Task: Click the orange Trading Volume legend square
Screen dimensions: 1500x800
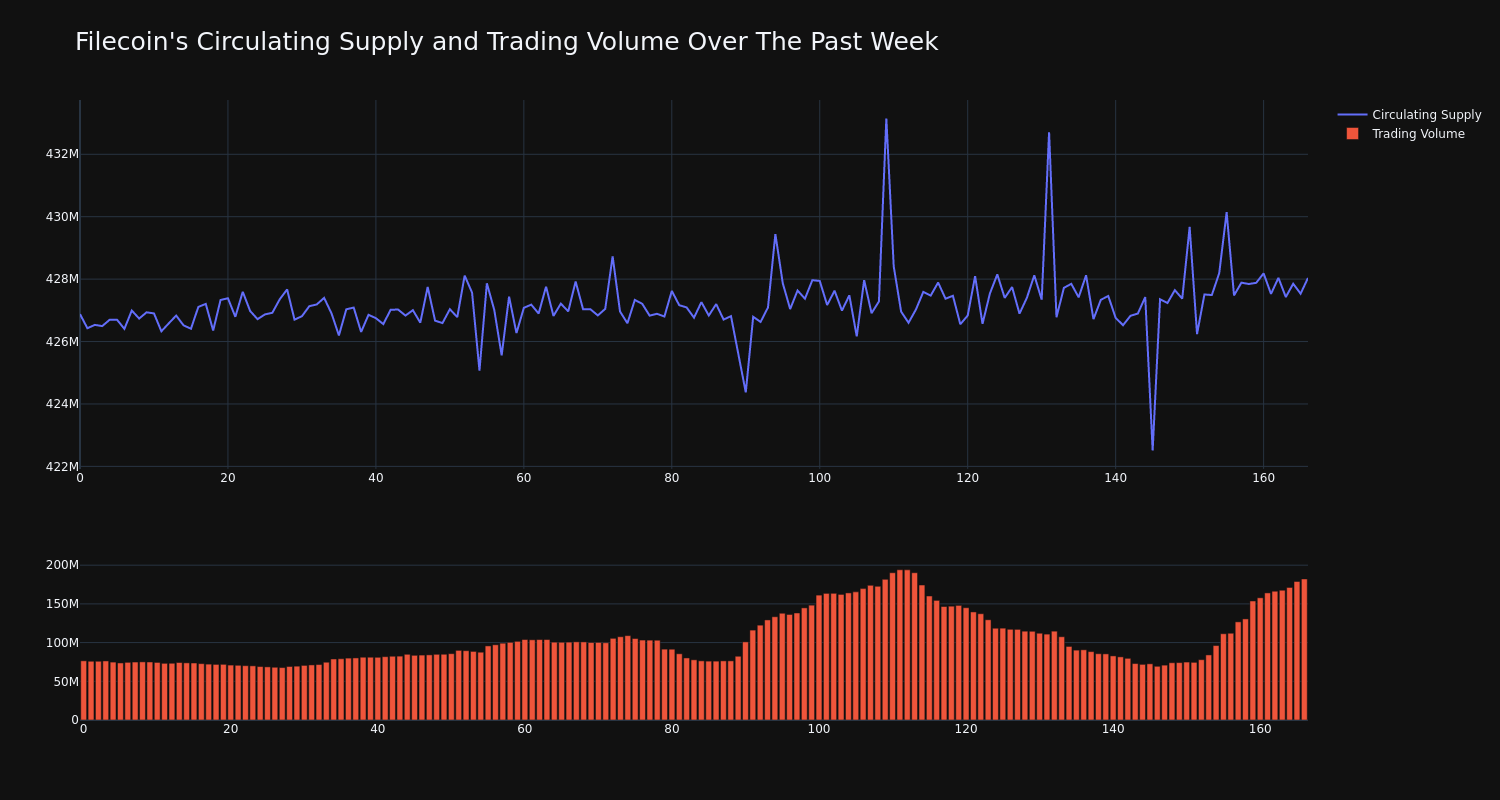Action: [x=1352, y=134]
